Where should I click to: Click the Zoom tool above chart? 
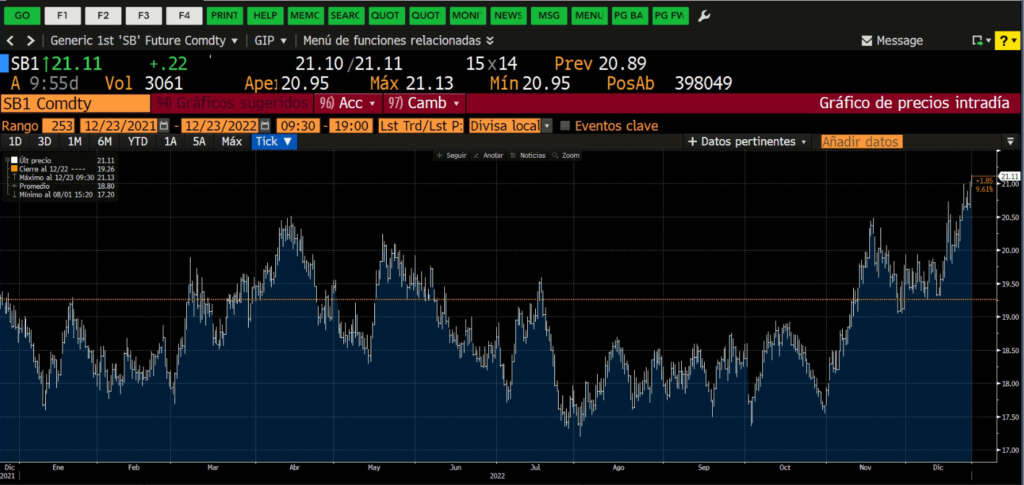[566, 156]
